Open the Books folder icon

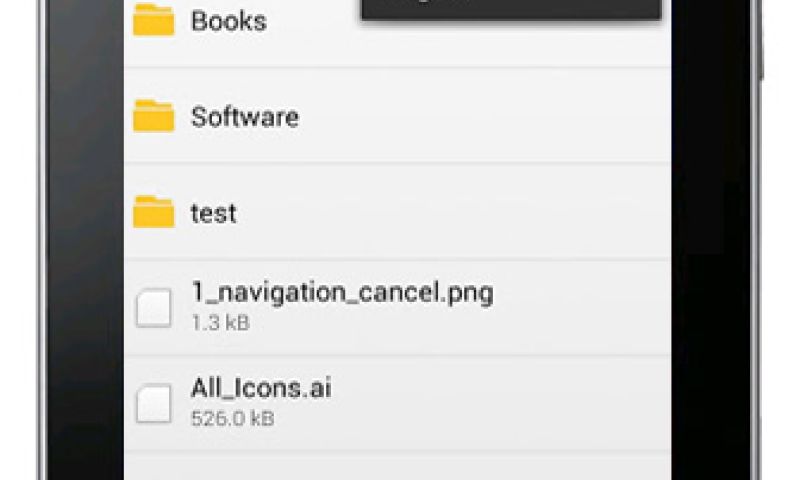[x=153, y=20]
